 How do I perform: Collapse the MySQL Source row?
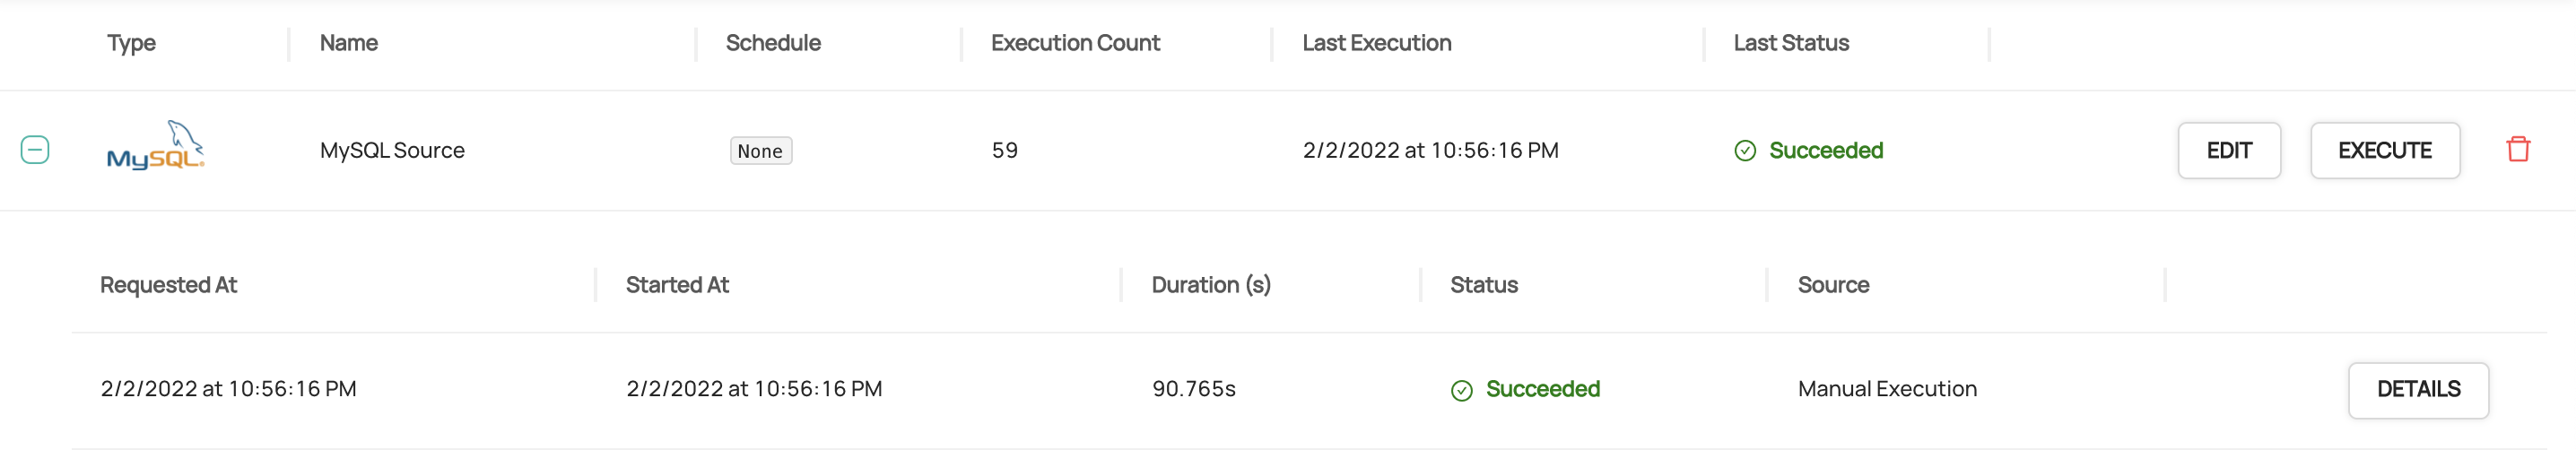tap(35, 150)
